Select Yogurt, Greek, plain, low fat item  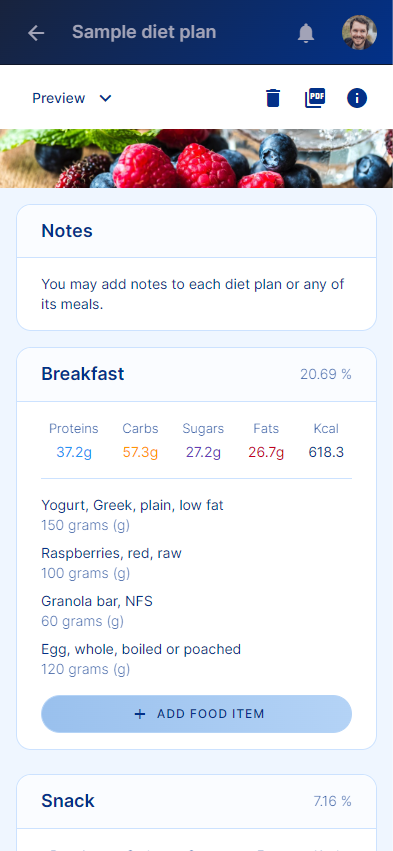(x=132, y=515)
